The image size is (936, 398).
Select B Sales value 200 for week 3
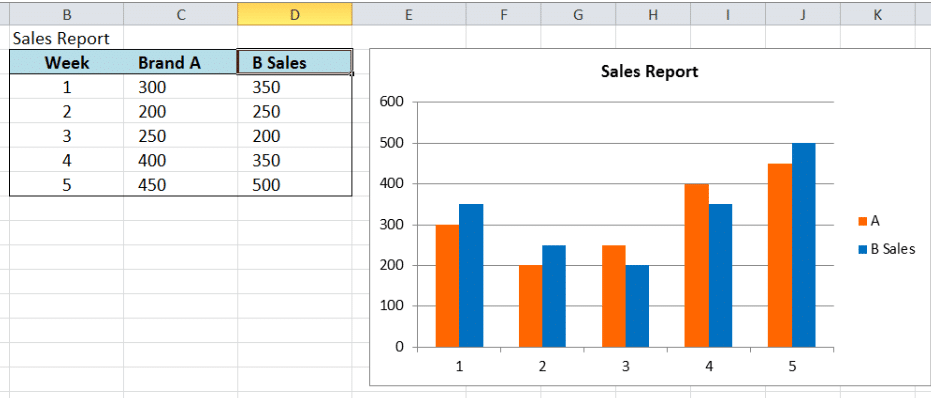click(295, 136)
